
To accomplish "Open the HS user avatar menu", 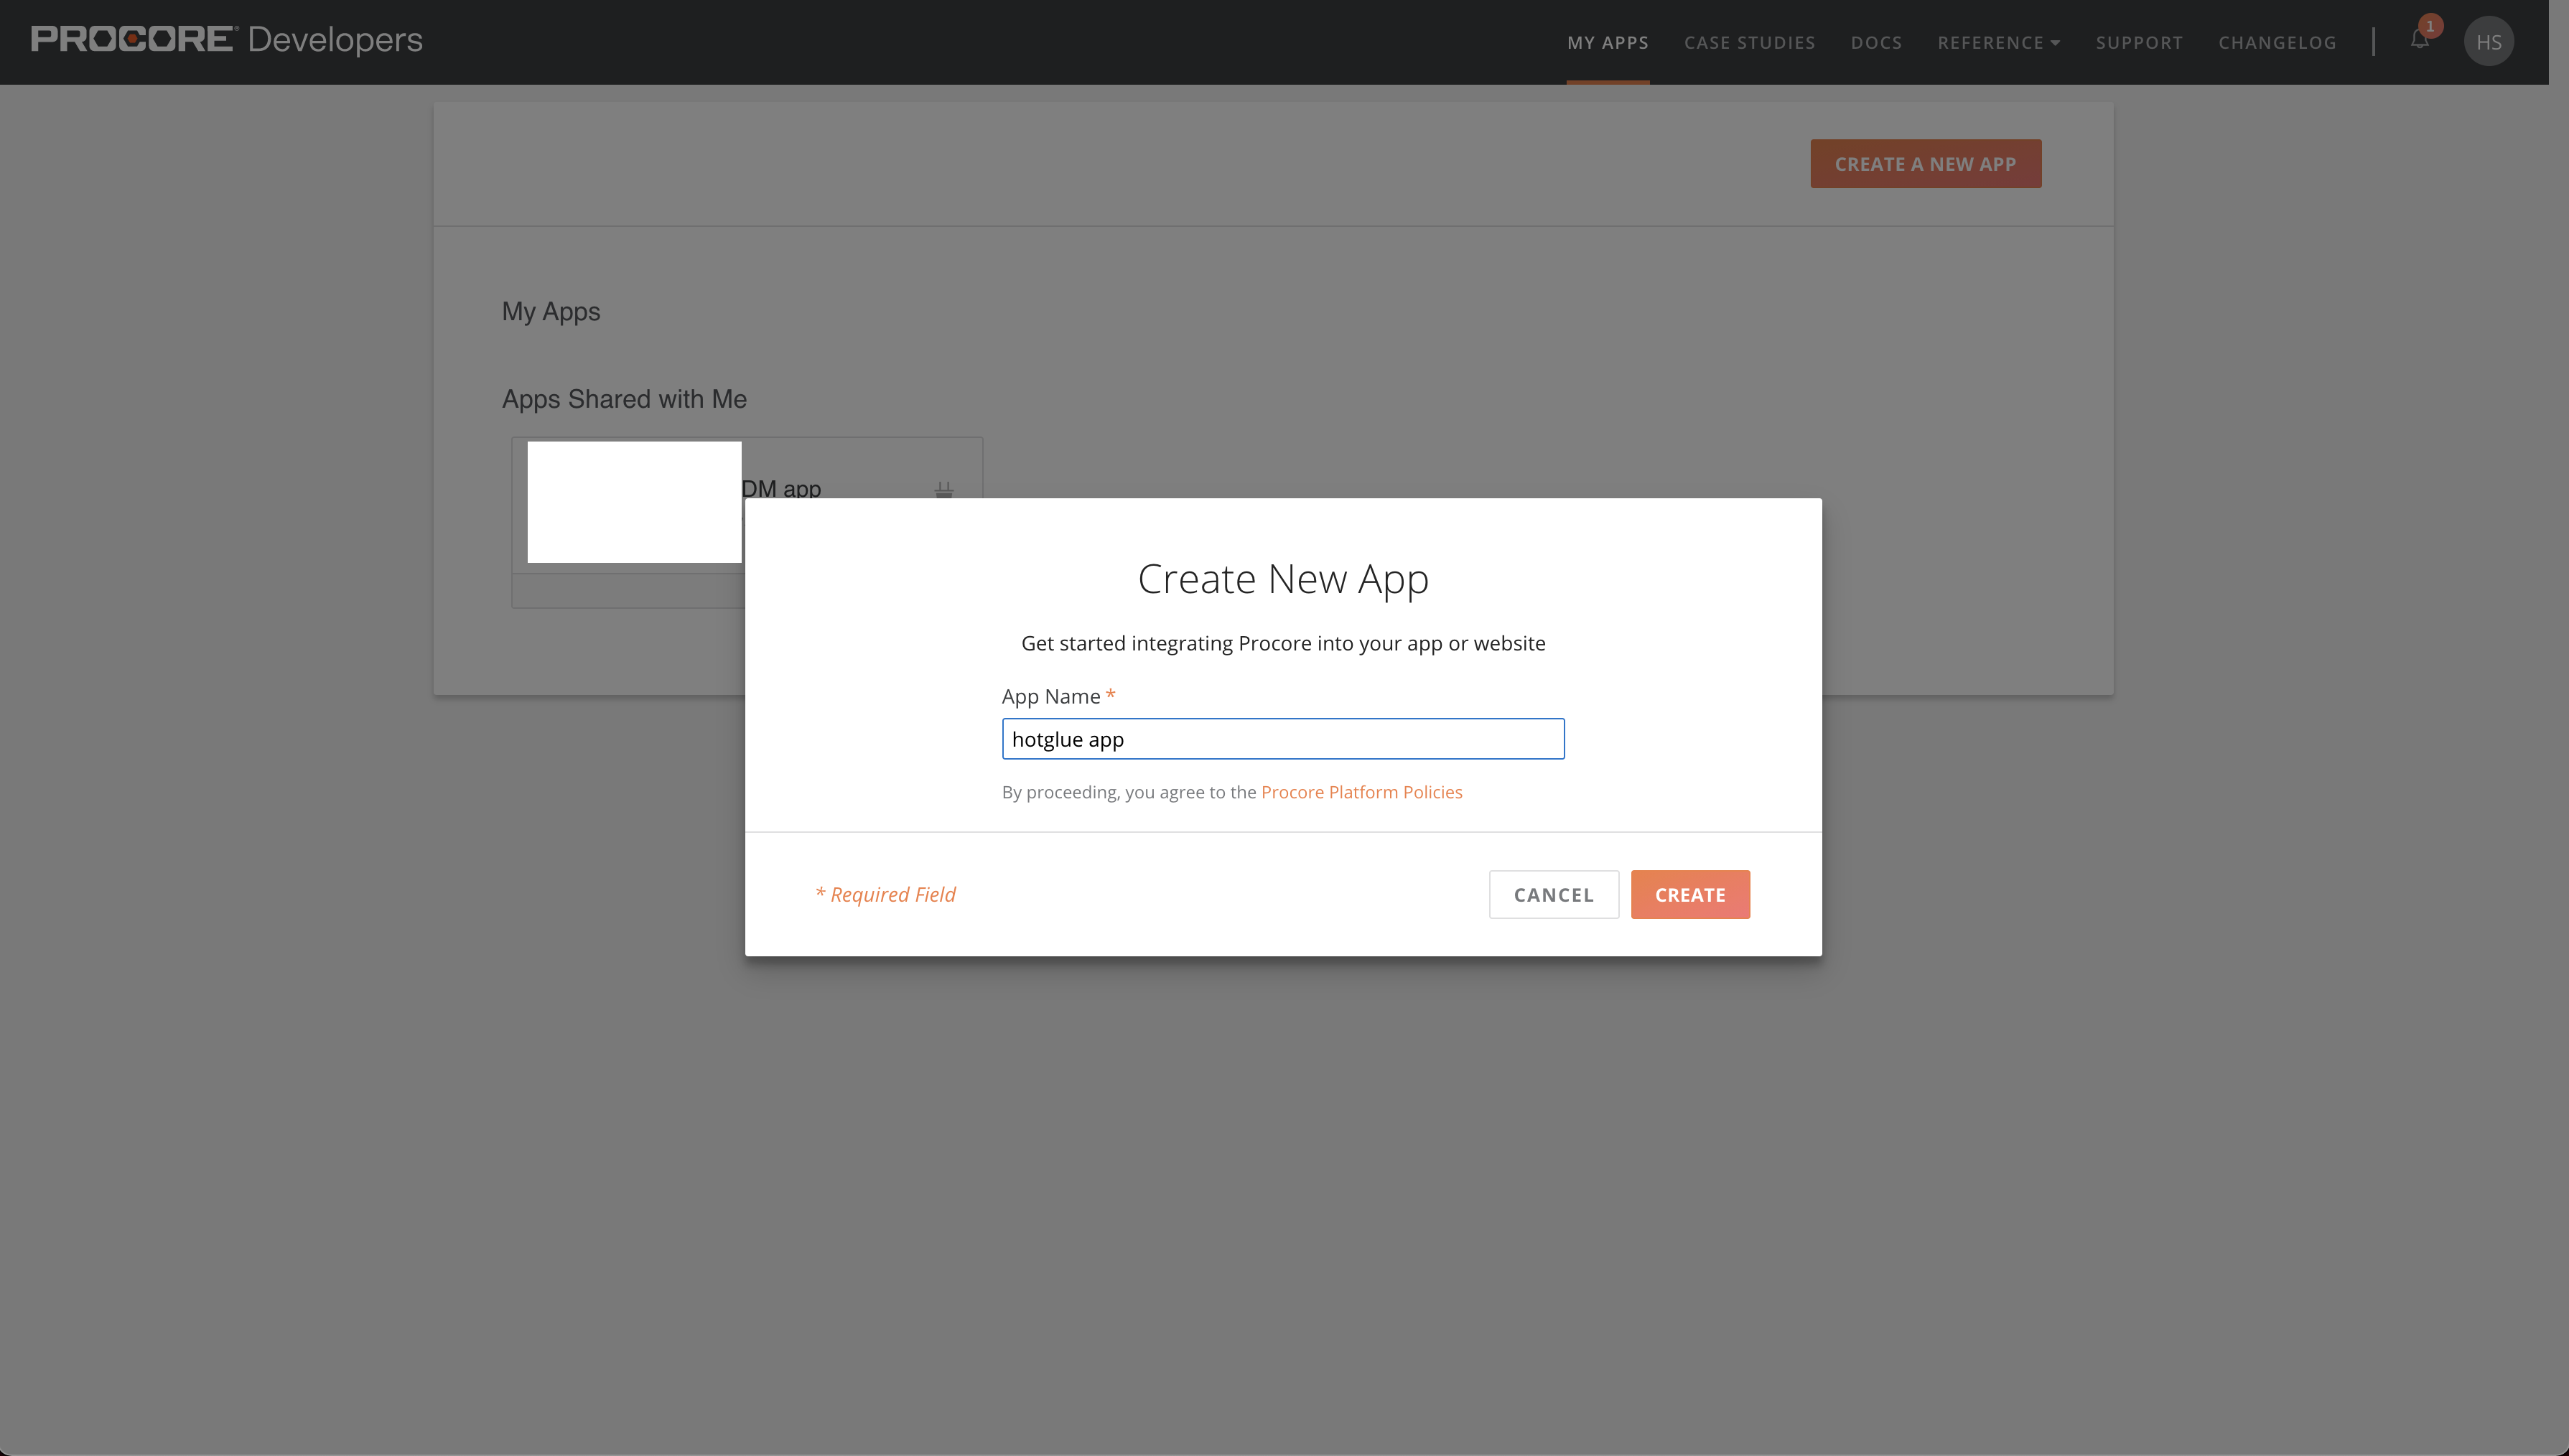I will 2489,42.
